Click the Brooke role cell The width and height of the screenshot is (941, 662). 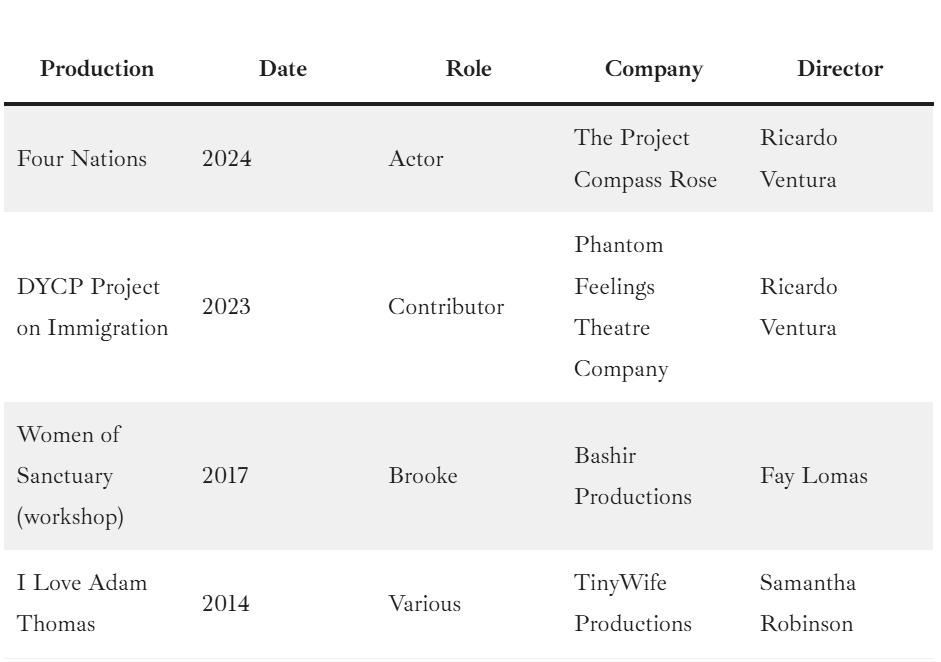pyautogui.click(x=423, y=476)
